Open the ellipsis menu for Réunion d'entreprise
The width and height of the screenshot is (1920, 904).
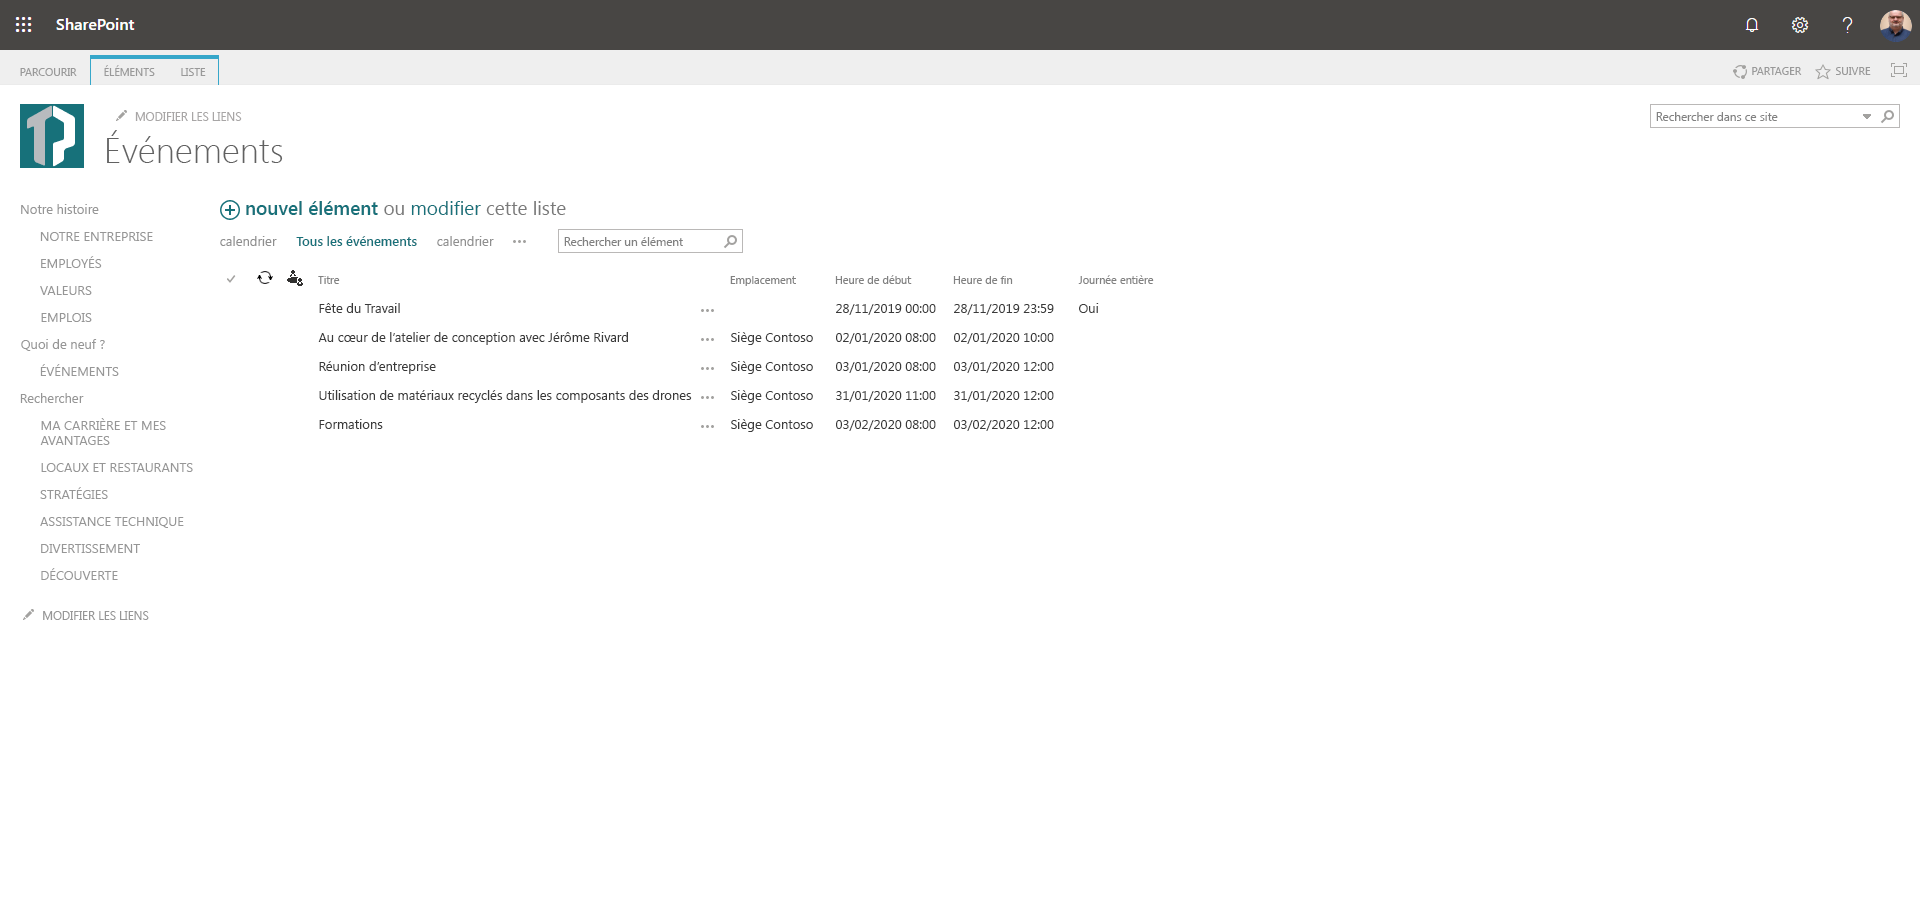pyautogui.click(x=708, y=368)
